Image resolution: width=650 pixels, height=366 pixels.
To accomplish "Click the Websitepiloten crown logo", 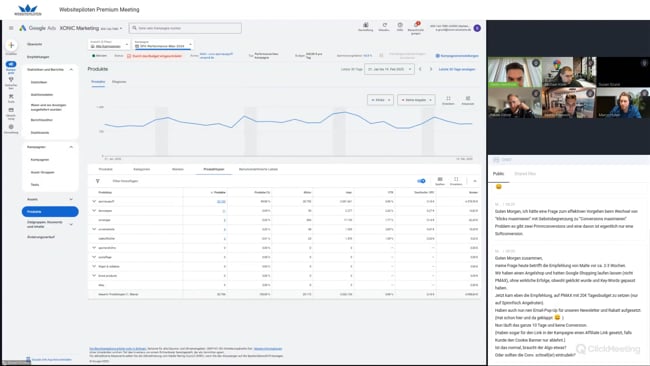I will [x=28, y=10].
